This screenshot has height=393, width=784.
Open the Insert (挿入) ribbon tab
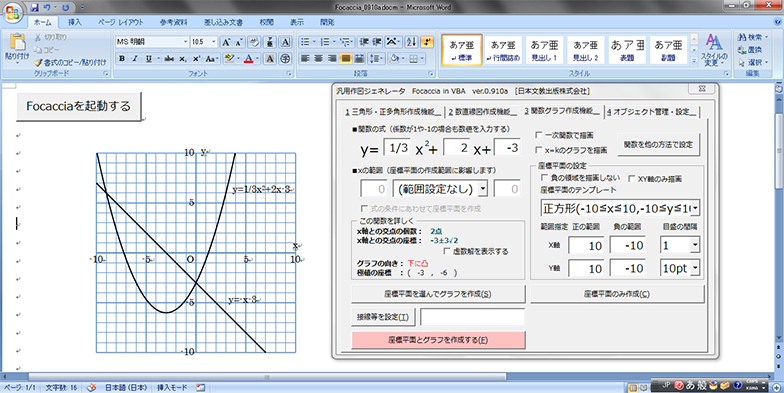[74, 22]
